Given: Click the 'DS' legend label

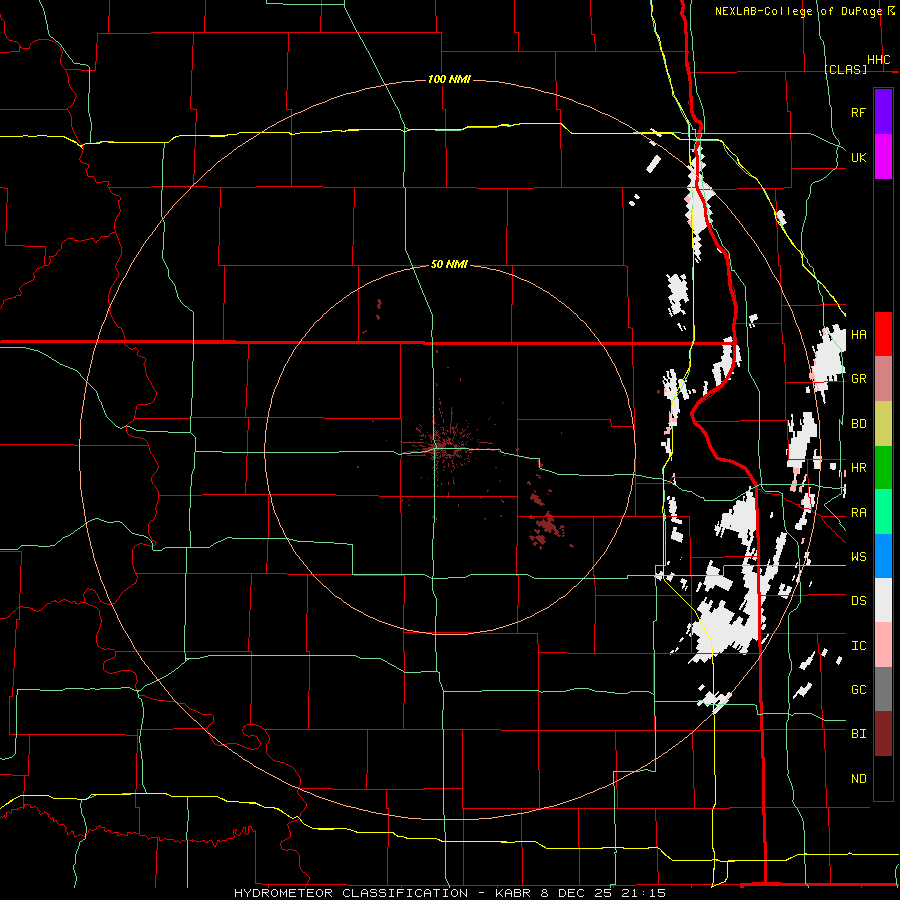Looking at the screenshot, I should coord(858,601).
